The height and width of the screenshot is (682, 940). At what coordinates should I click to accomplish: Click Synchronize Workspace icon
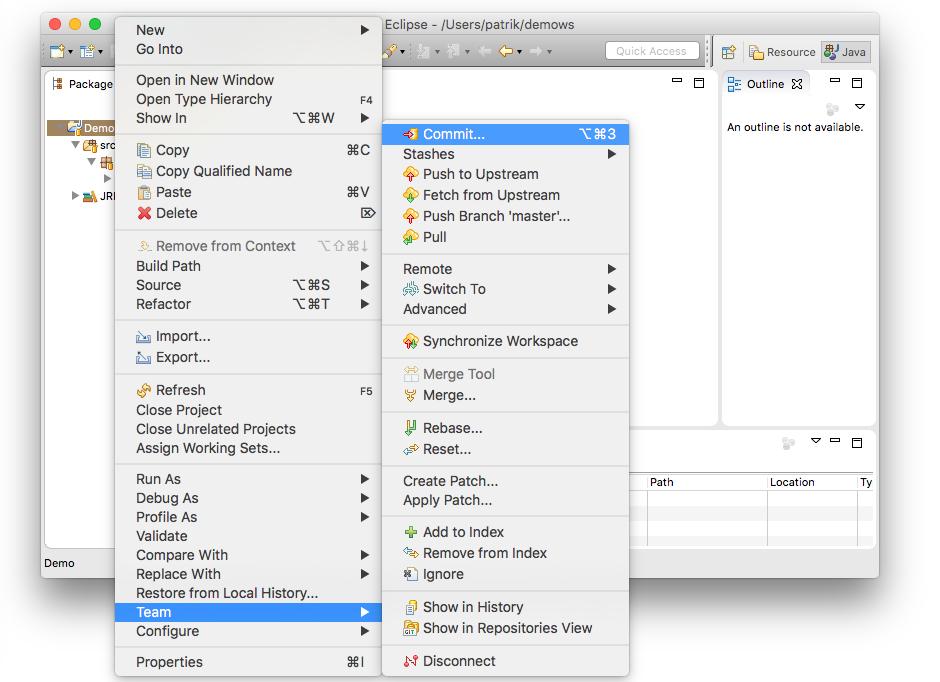click(x=411, y=342)
